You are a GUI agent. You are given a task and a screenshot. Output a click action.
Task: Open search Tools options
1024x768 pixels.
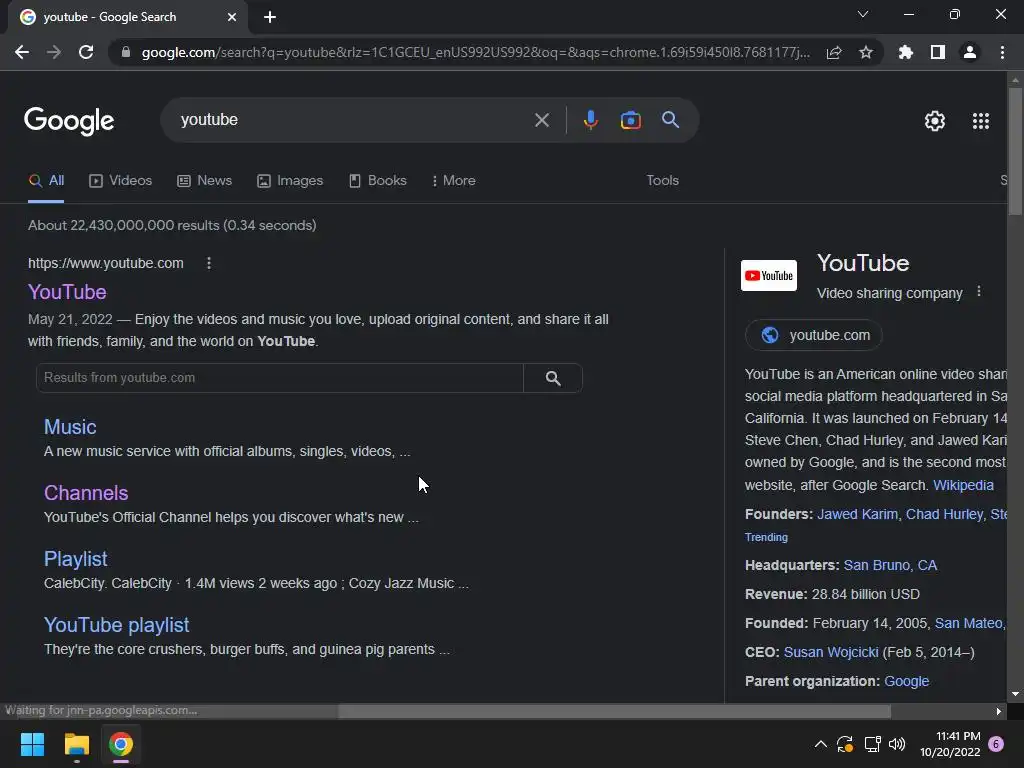coord(662,181)
